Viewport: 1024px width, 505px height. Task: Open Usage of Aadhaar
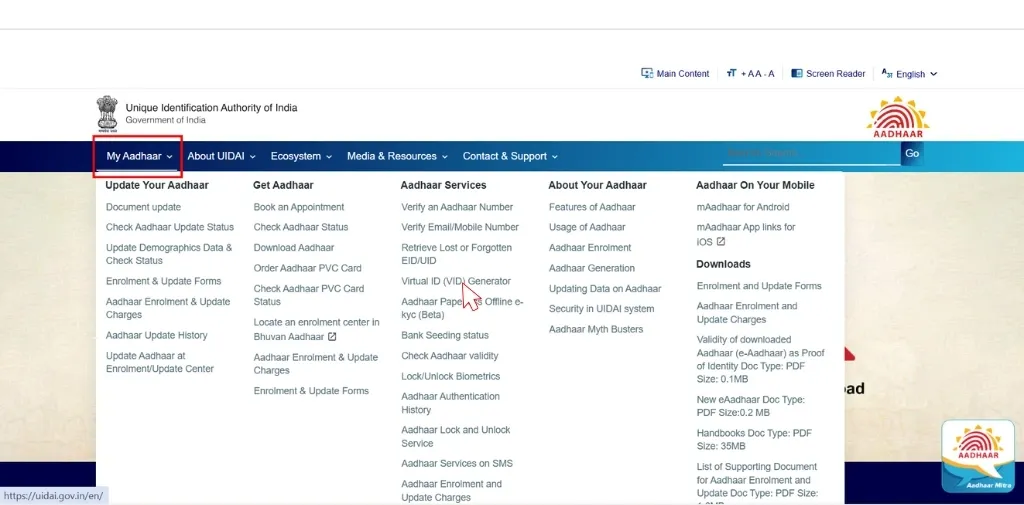pos(587,227)
